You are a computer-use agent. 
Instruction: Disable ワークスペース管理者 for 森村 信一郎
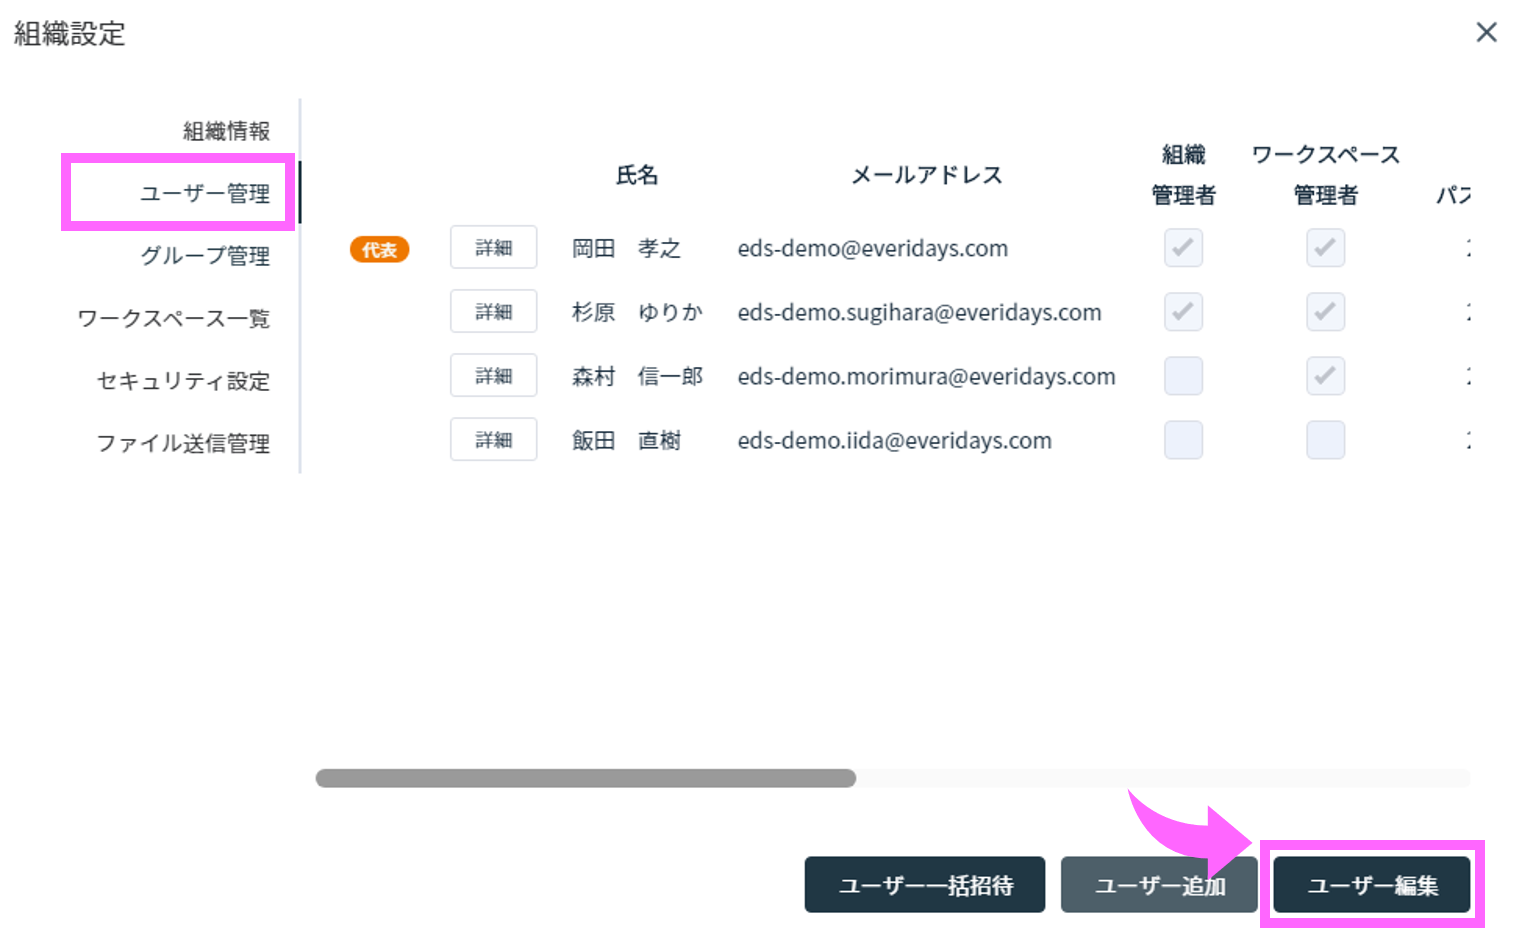point(1325,375)
